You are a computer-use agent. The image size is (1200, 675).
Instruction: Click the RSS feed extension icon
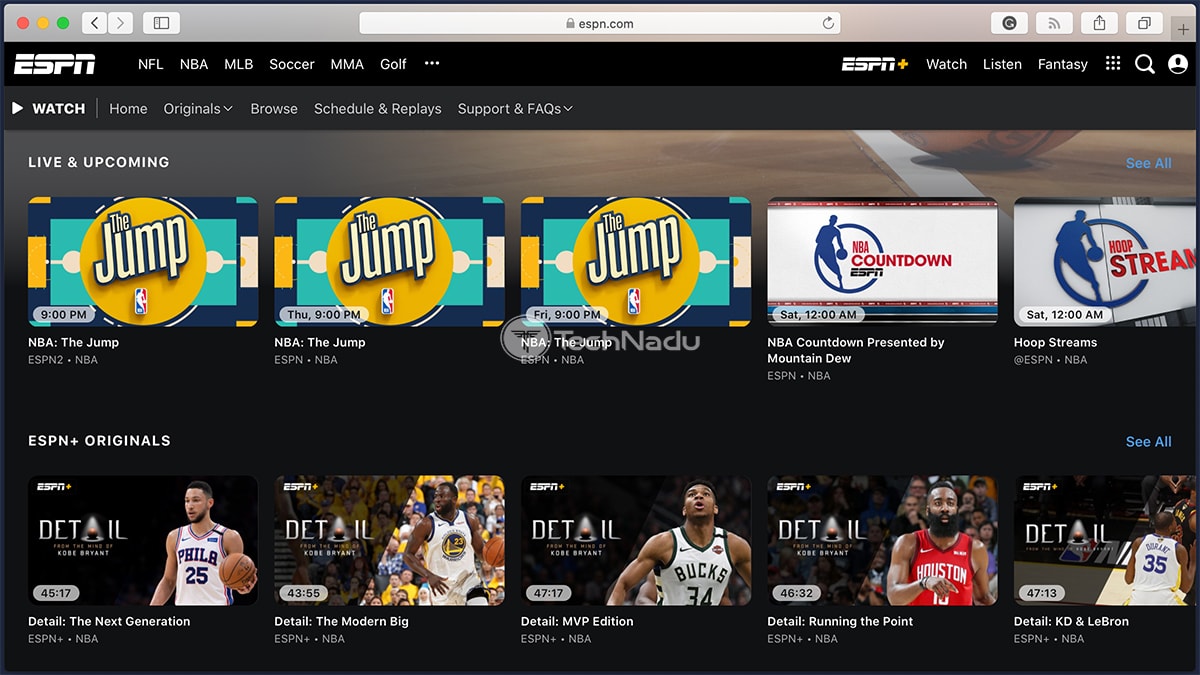pos(1055,22)
